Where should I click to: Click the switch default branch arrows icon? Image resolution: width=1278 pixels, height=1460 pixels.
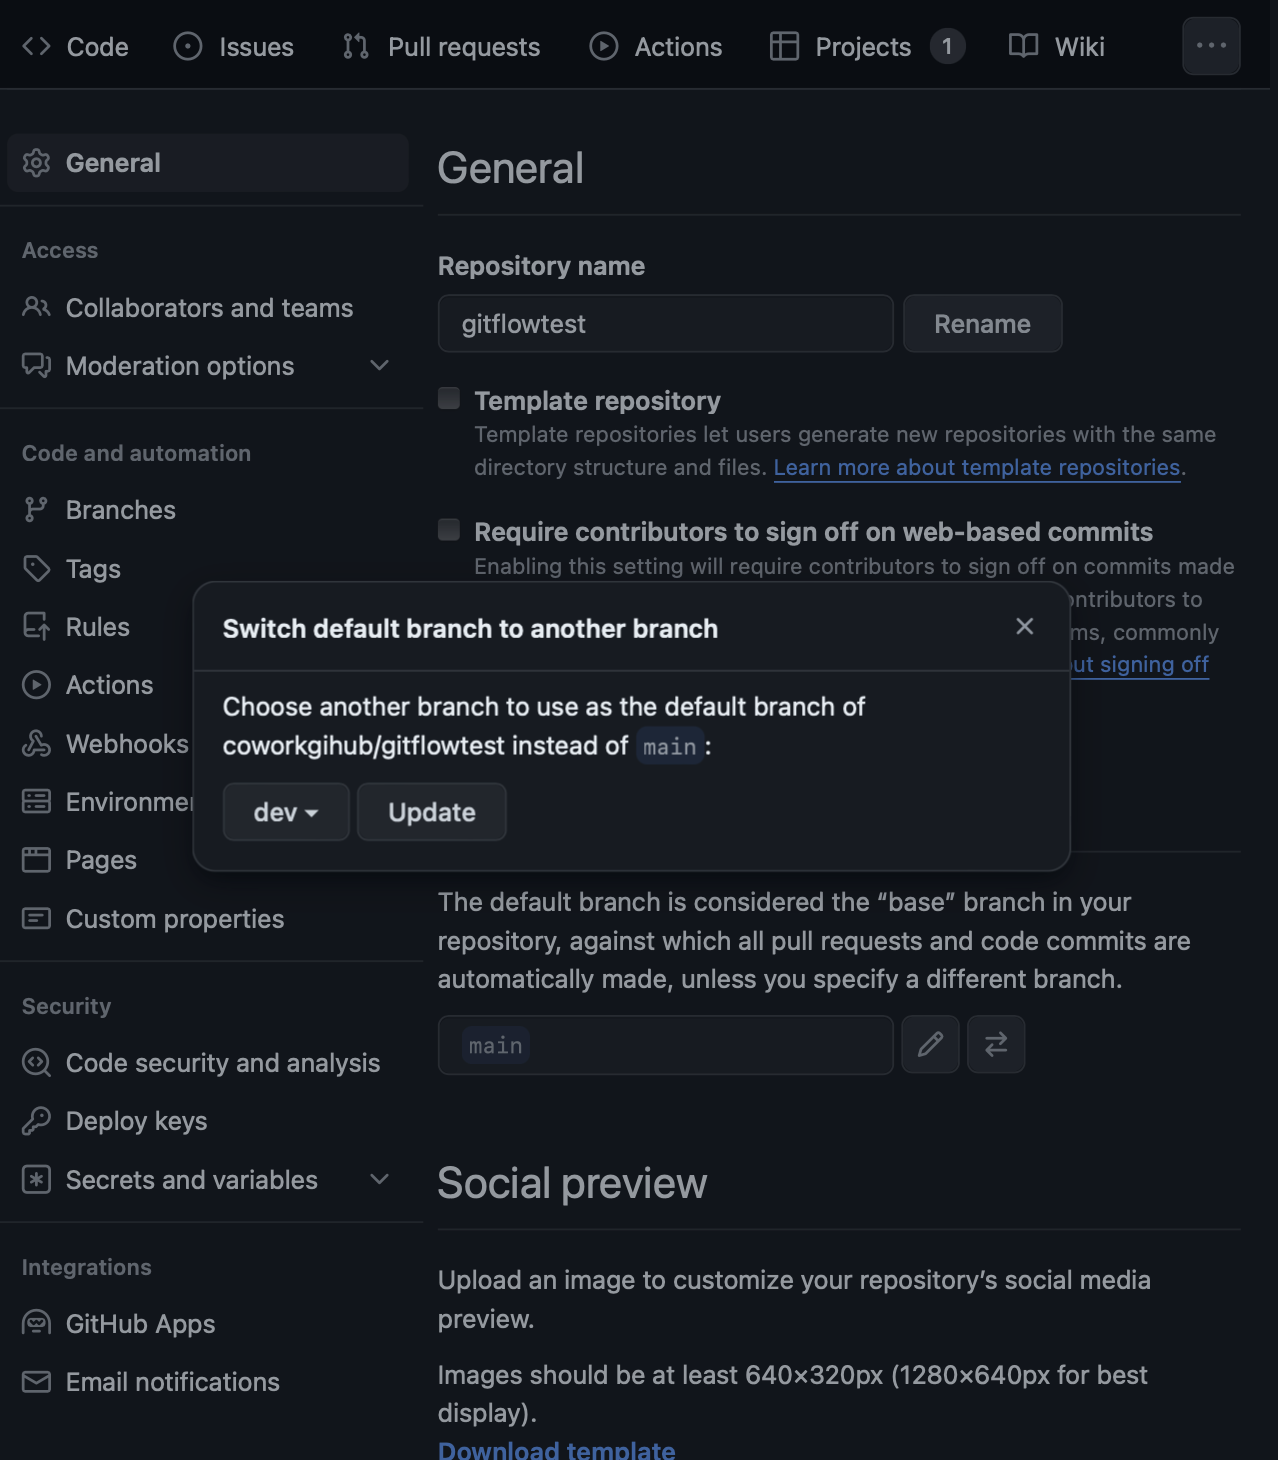coord(996,1045)
